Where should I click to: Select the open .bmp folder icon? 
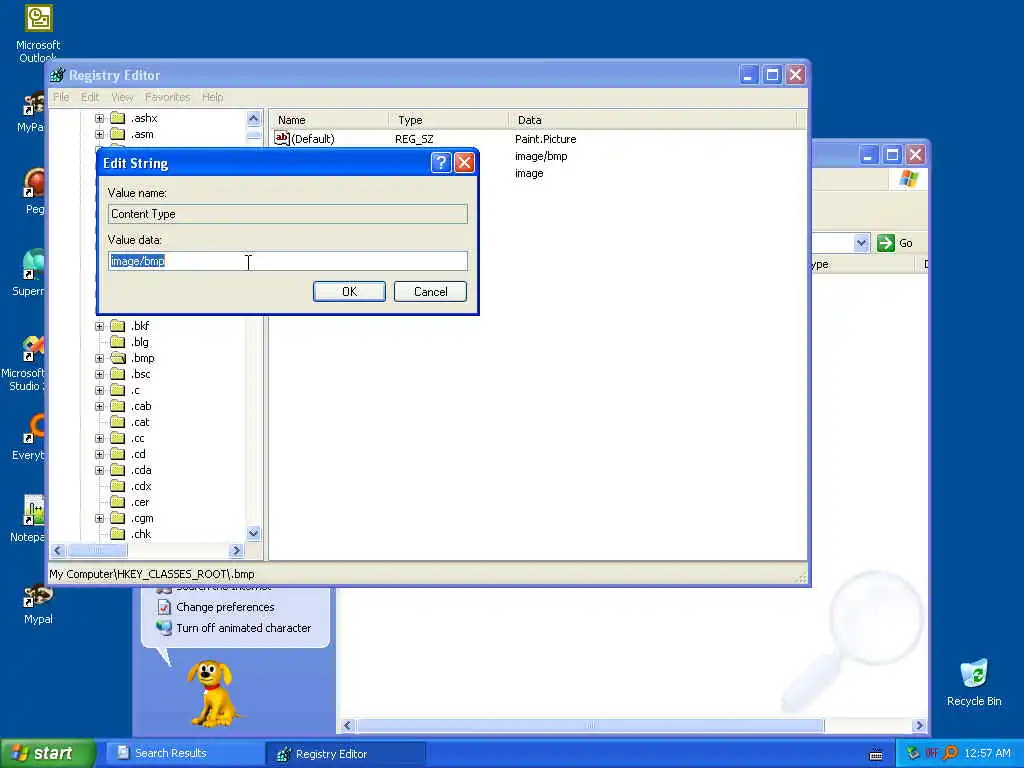(118, 358)
